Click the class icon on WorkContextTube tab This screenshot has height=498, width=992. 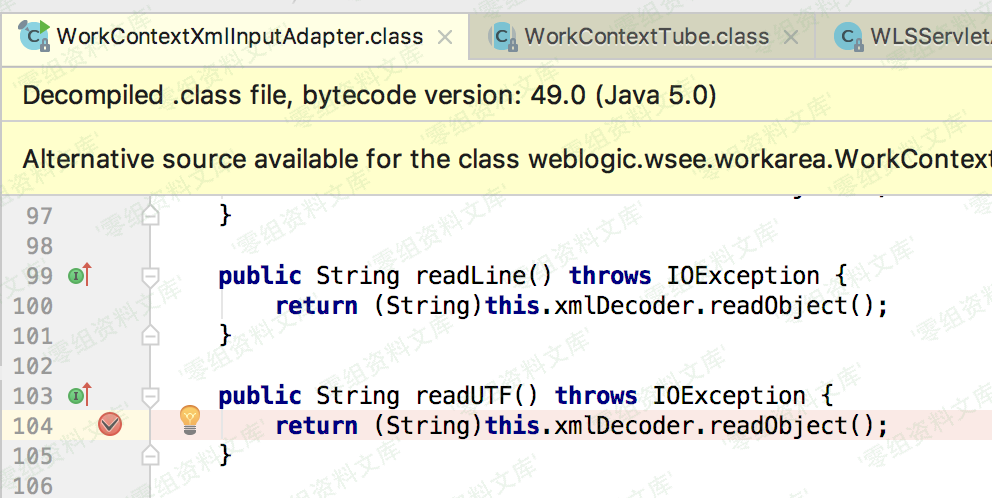pos(503,36)
